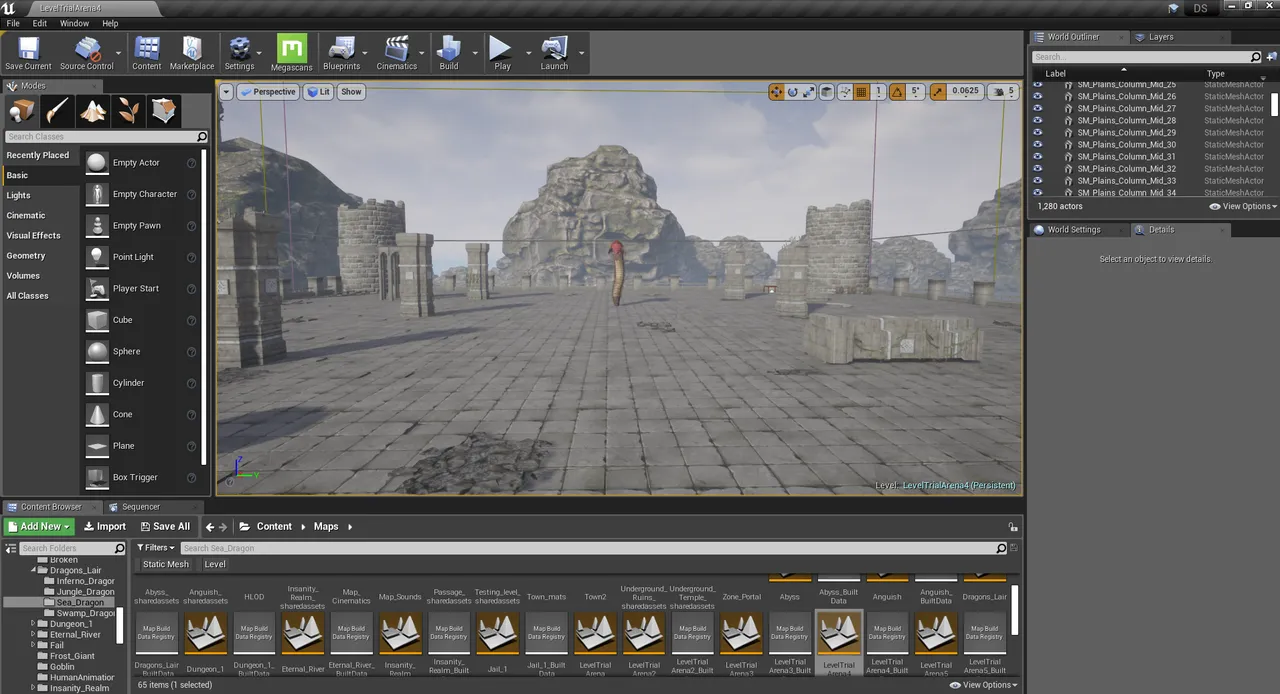Click the Search Classes input field
Viewport: 1280px width, 694px height.
tap(106, 137)
